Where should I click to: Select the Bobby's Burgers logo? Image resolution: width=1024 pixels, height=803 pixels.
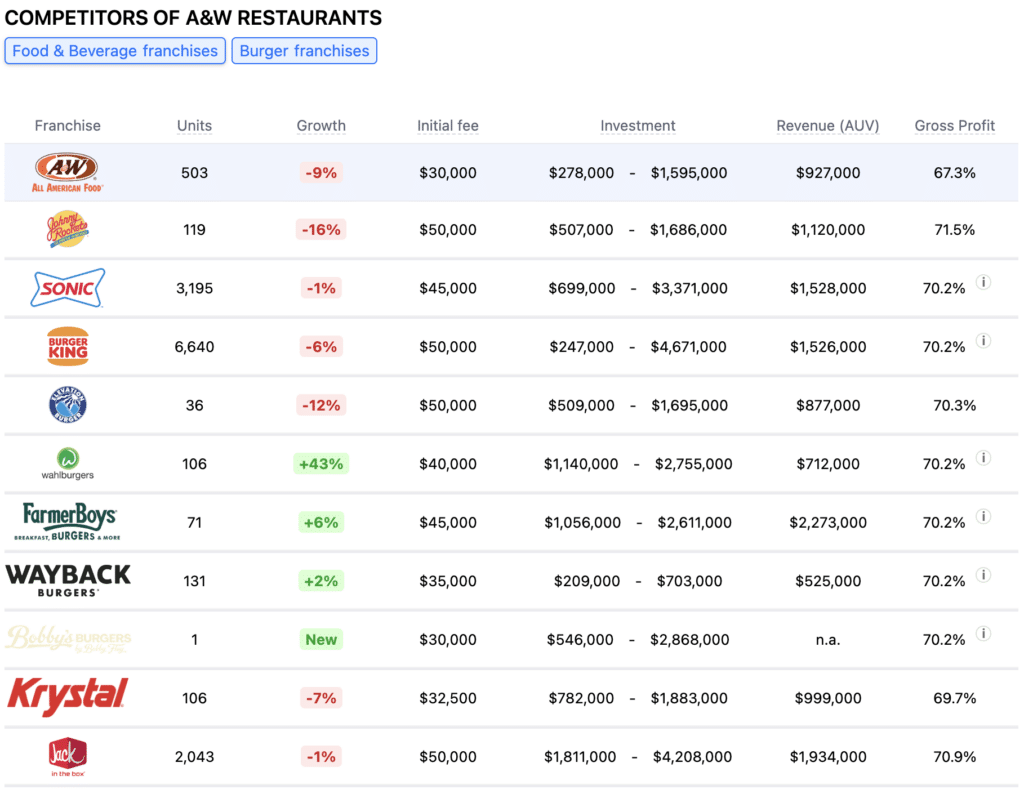(67, 639)
